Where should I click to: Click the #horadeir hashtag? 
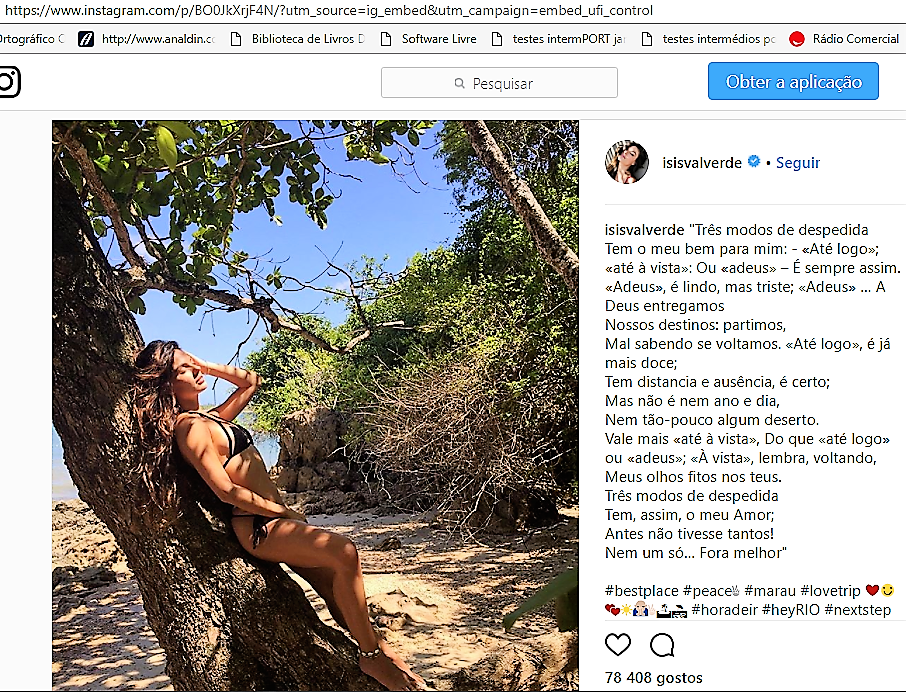point(723,609)
